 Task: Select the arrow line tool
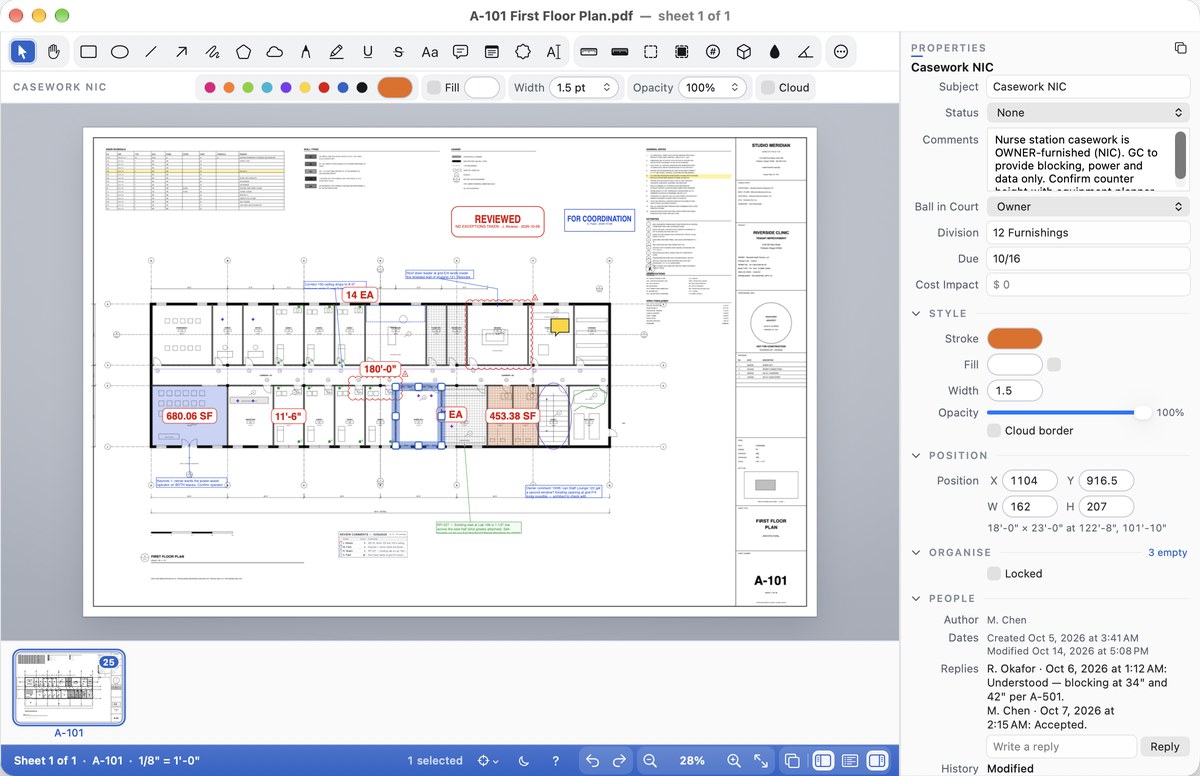[x=181, y=52]
